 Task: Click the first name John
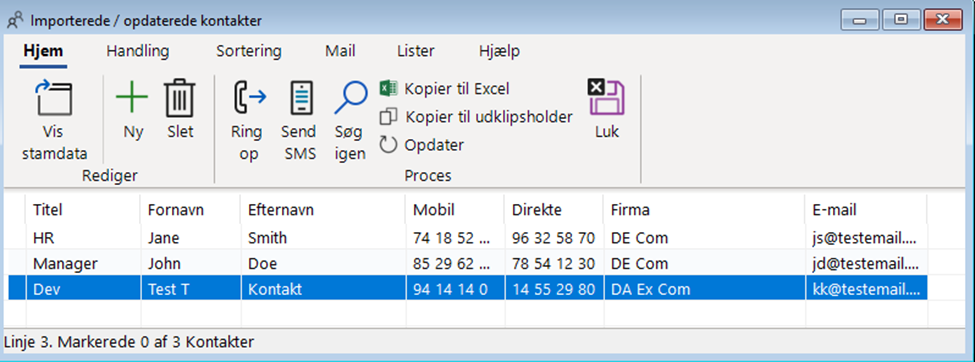click(x=190, y=264)
